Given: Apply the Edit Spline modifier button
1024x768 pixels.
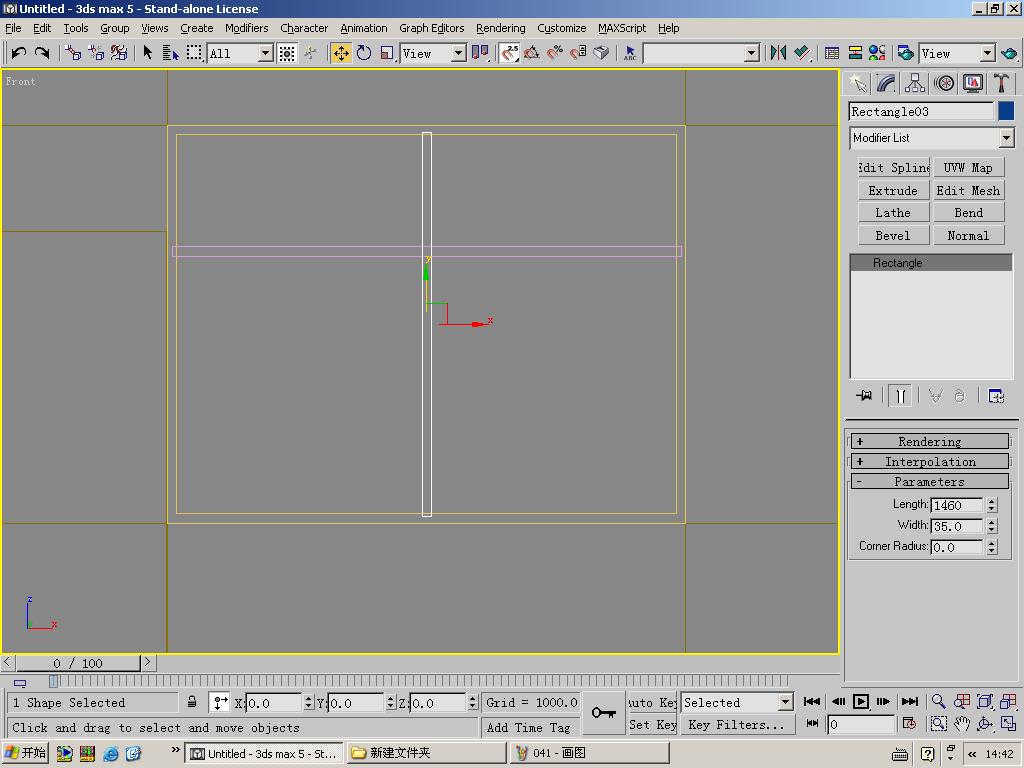Looking at the screenshot, I should [x=893, y=168].
